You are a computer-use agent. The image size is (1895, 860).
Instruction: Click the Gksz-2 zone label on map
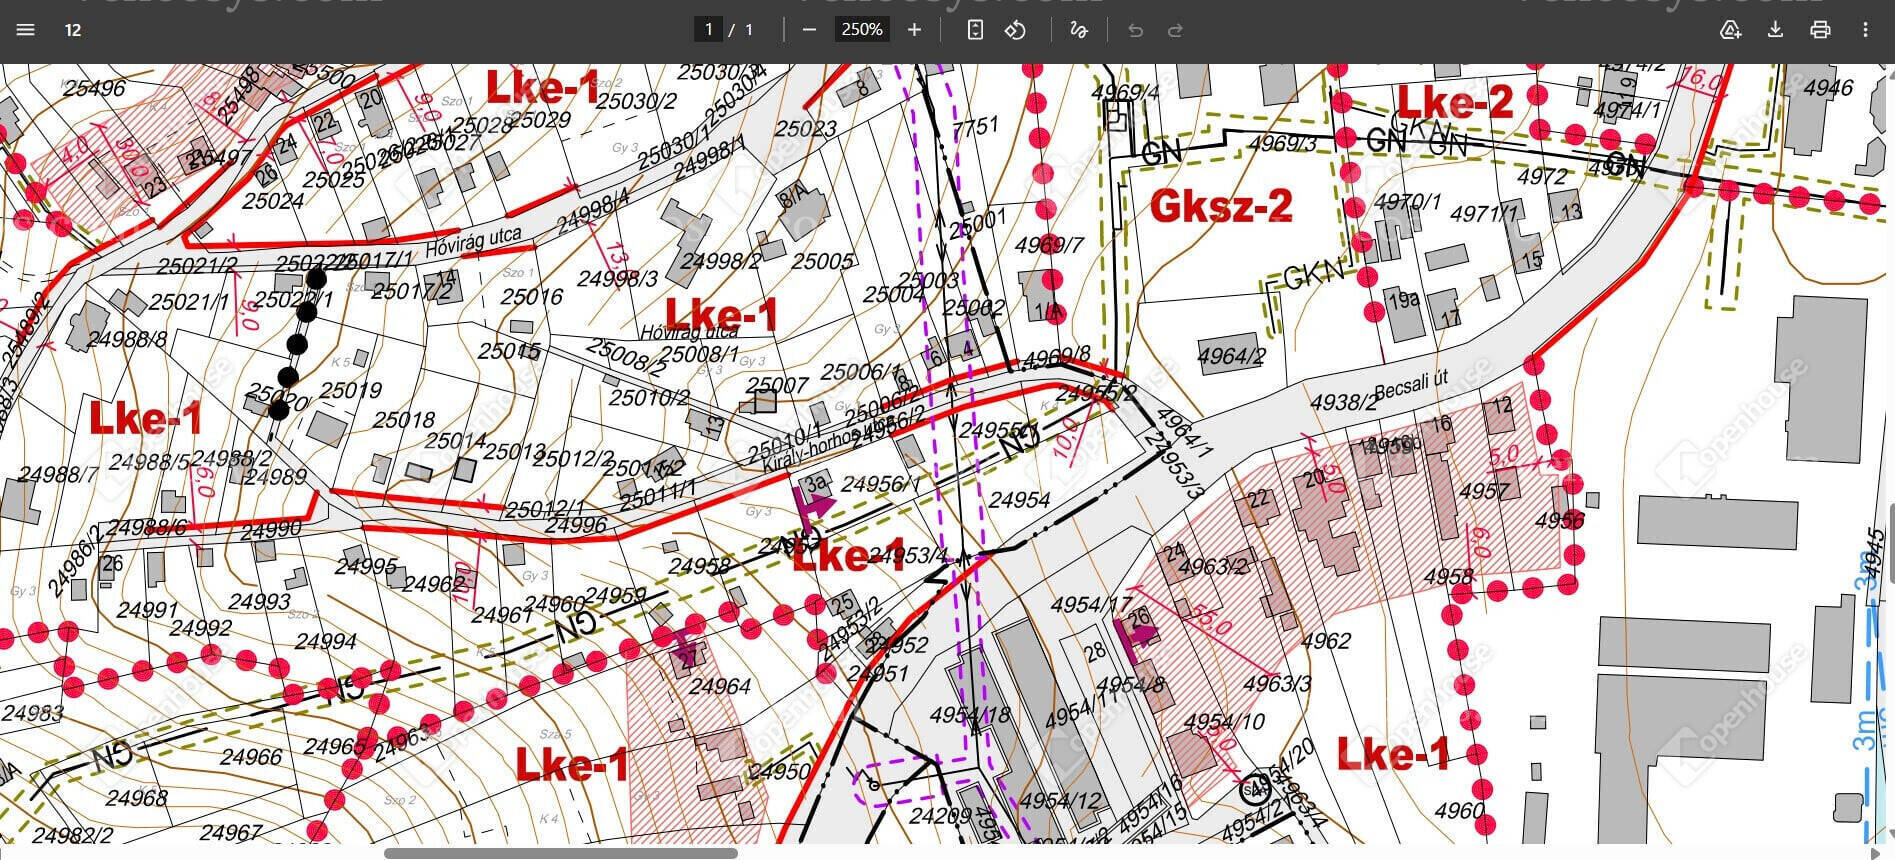(x=1221, y=206)
